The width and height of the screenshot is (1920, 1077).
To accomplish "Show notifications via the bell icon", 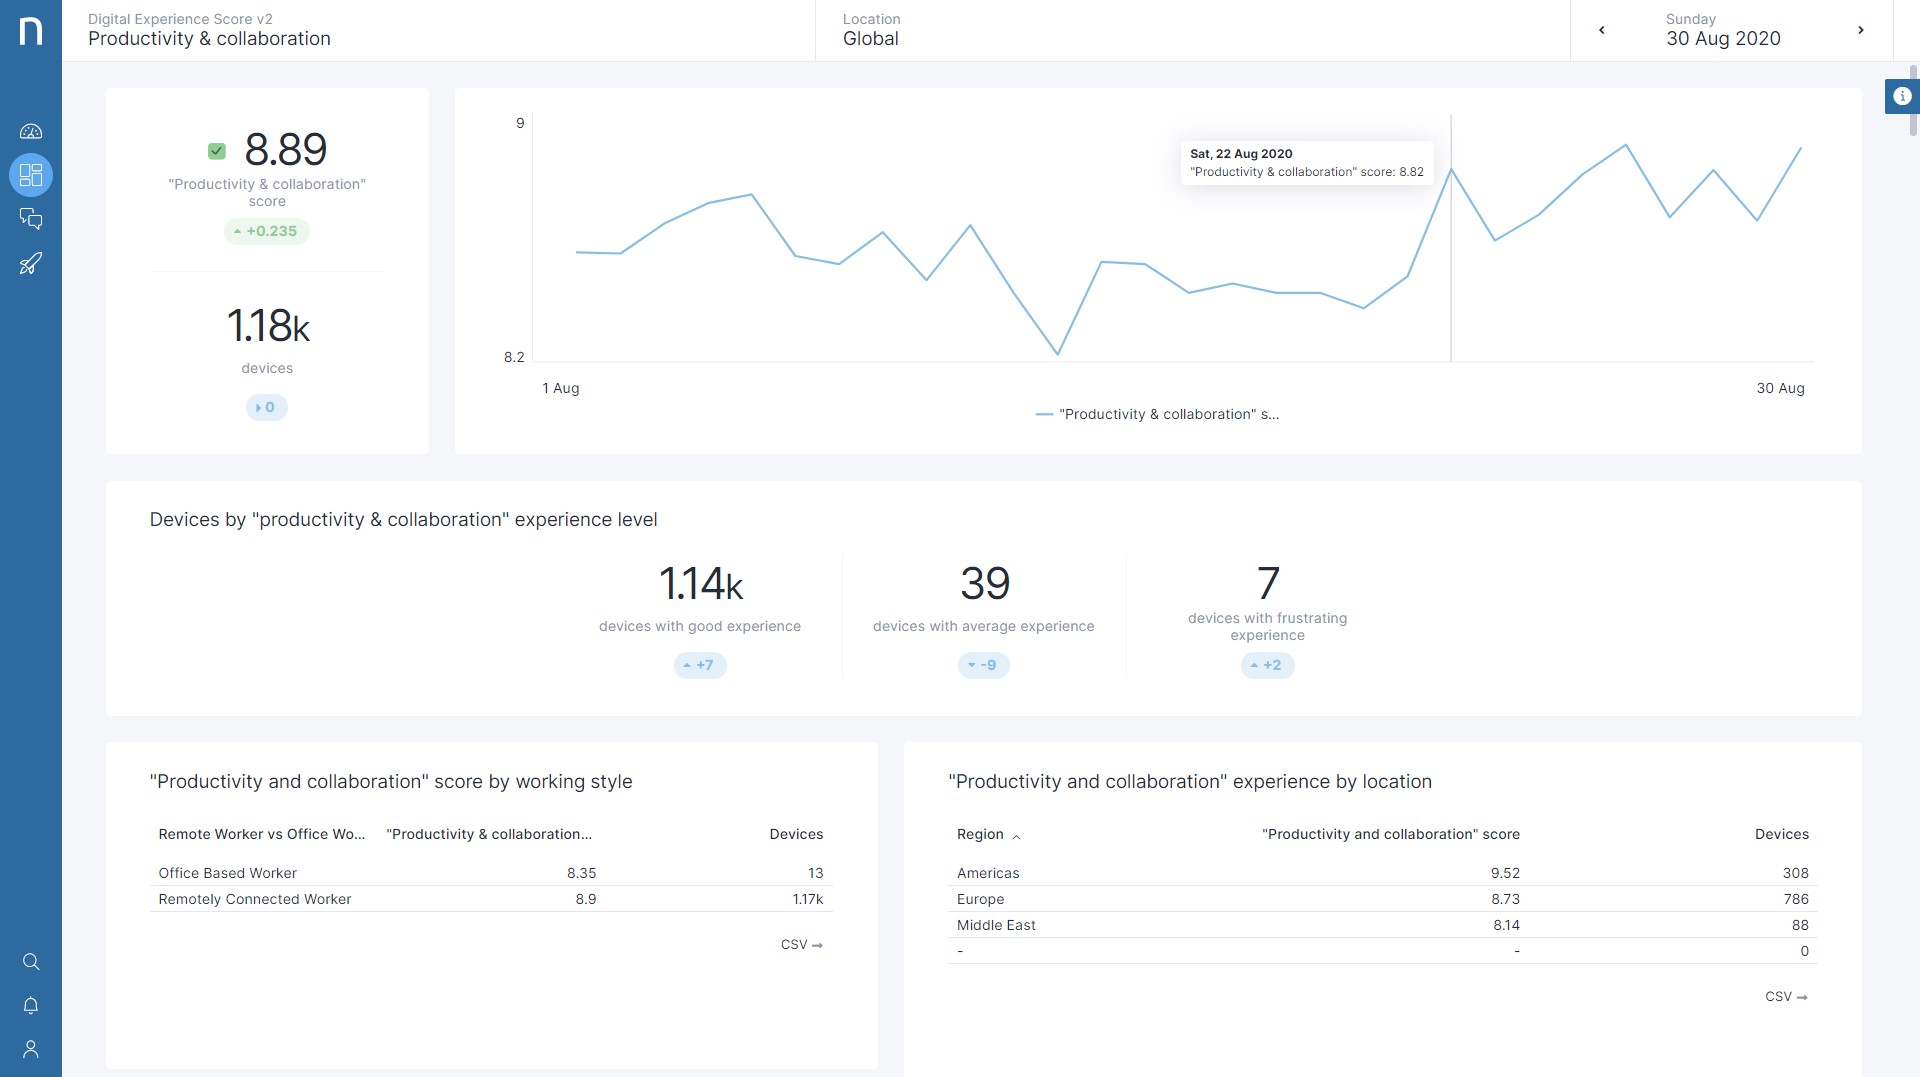I will coord(31,1005).
